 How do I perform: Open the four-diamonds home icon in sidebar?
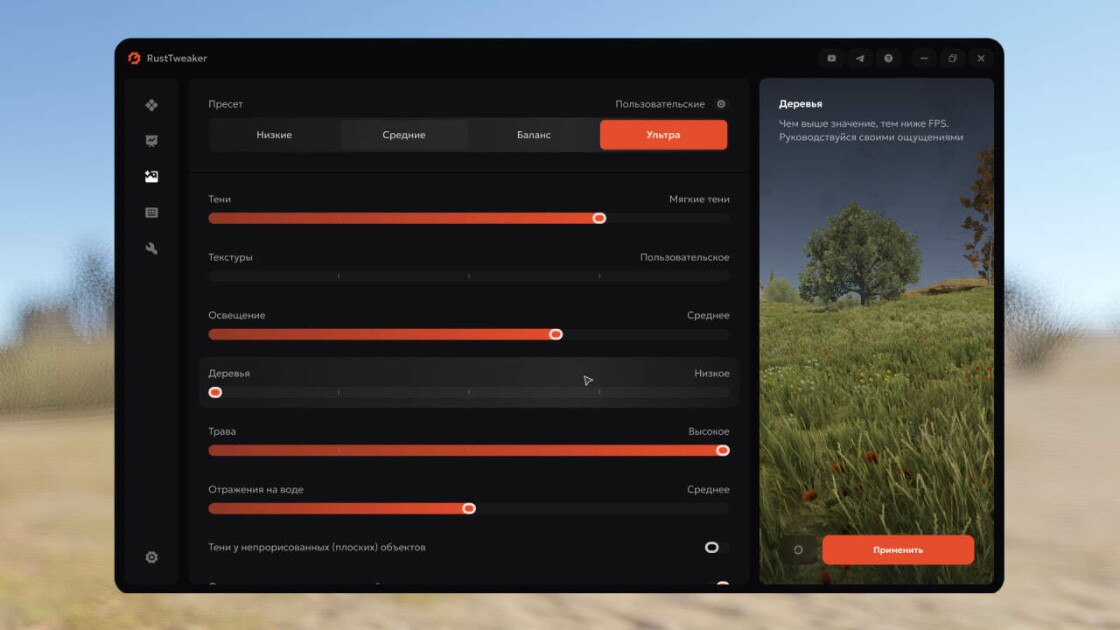tap(151, 105)
